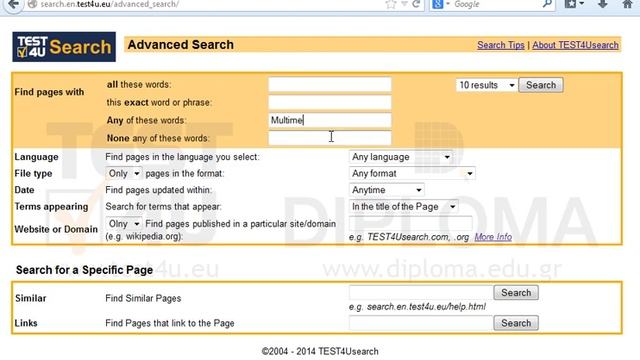Click the downloads arrow icon in toolbar

[x=603, y=4]
